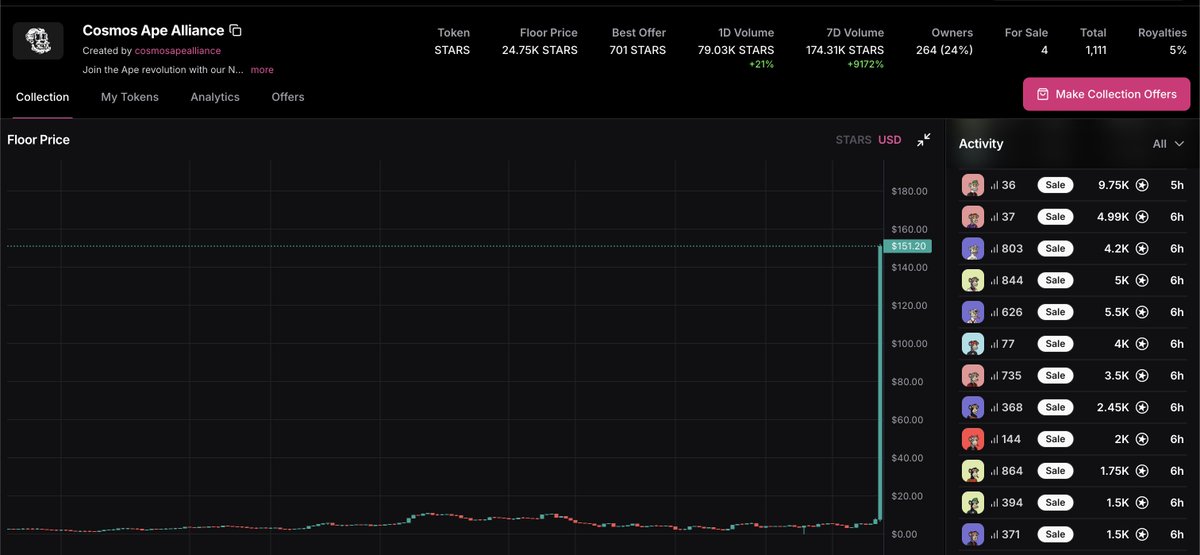Click Make Collection Offers button
Image resolution: width=1200 pixels, height=555 pixels.
1107,94
